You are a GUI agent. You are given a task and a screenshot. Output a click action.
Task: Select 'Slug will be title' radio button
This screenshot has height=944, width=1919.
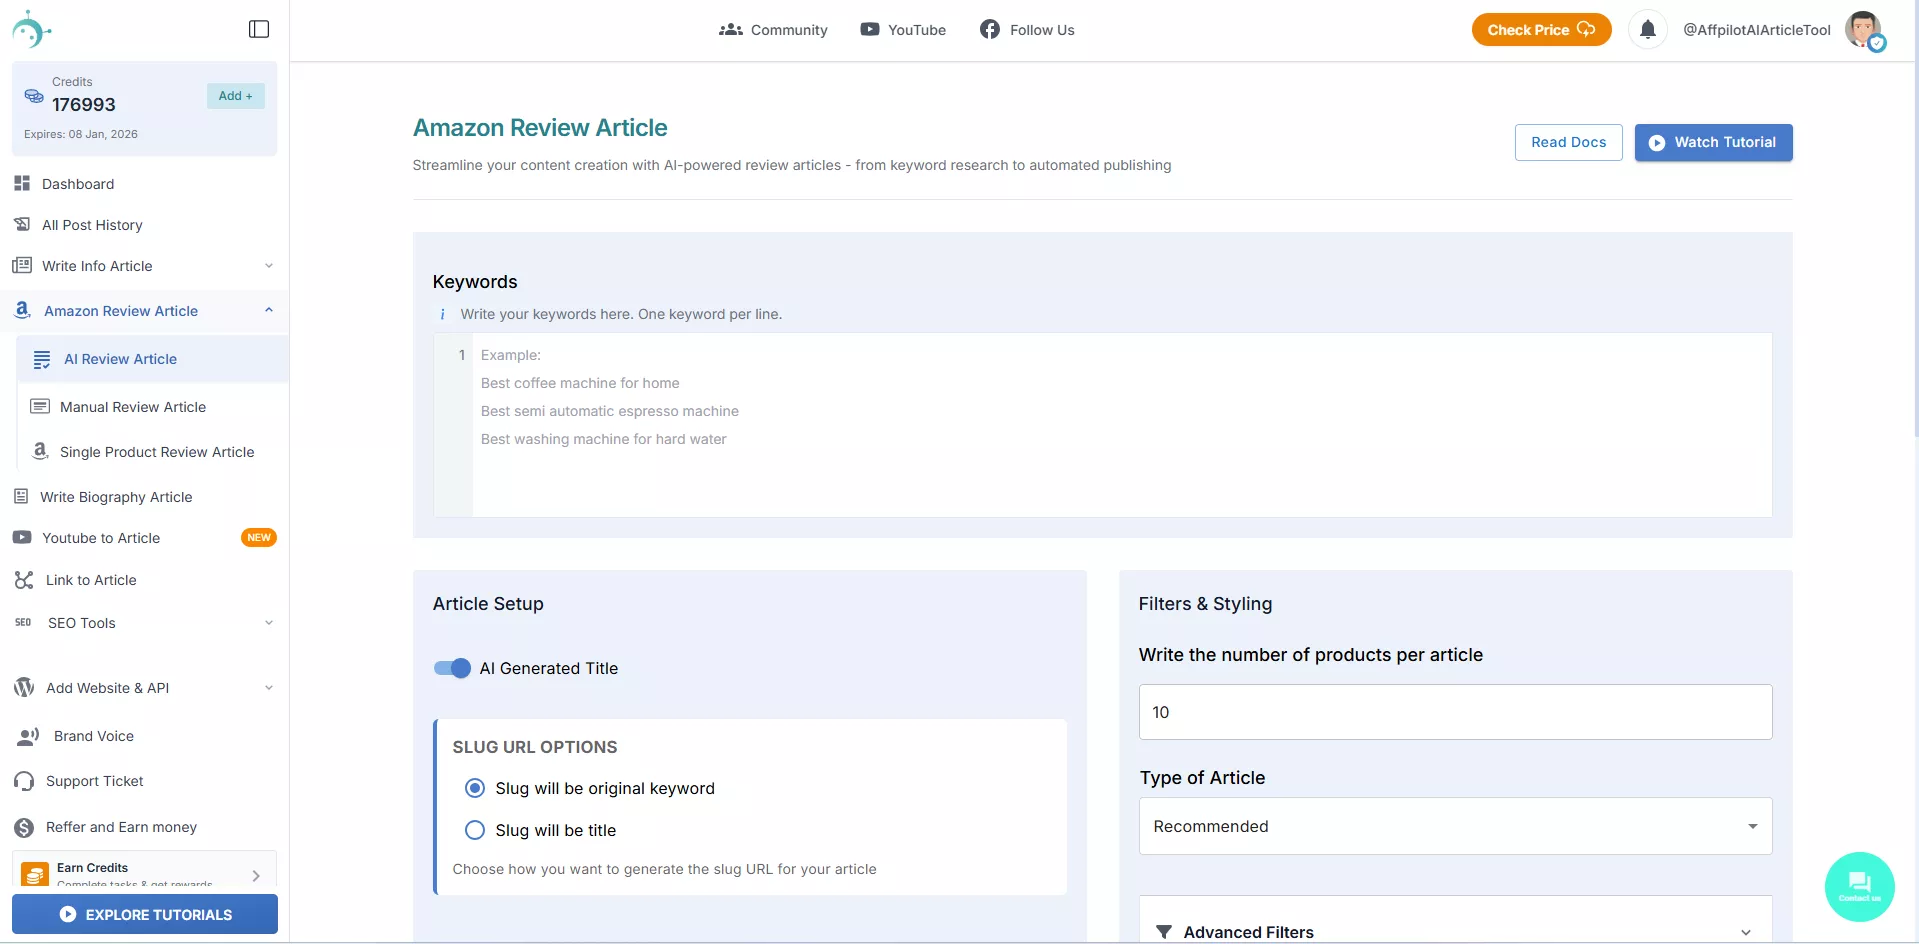(x=475, y=830)
